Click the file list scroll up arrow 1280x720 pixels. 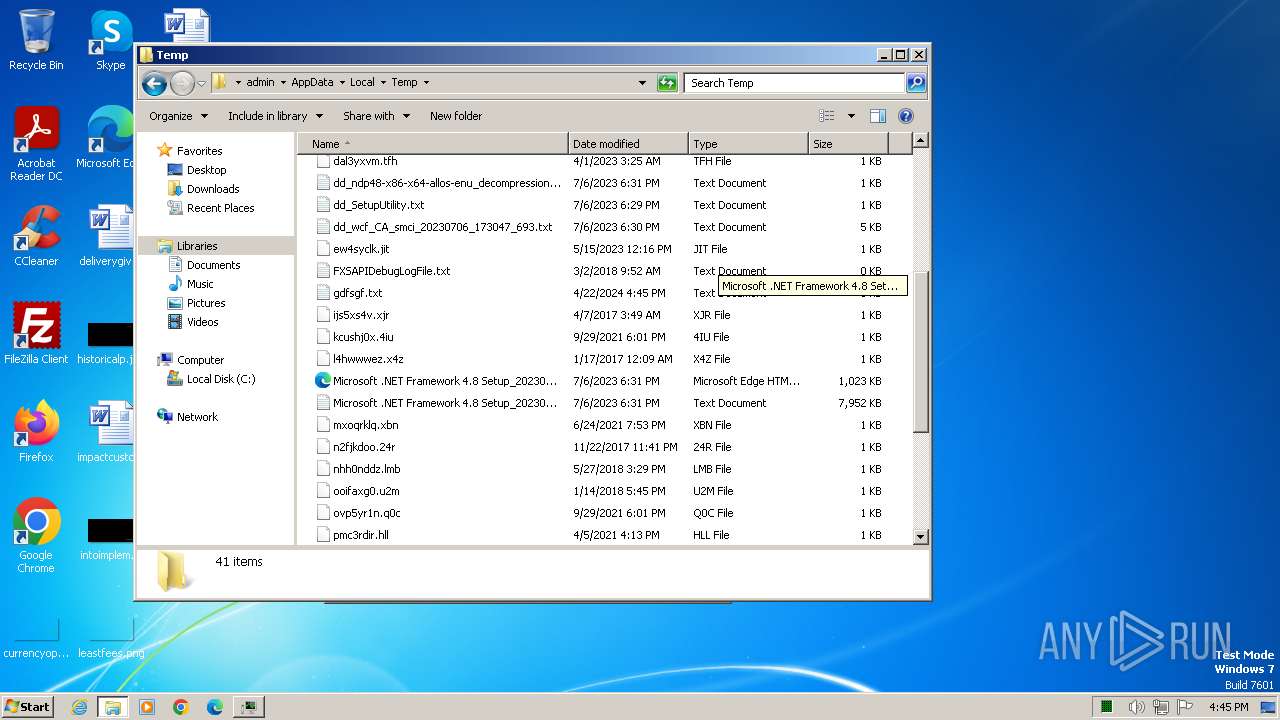click(x=921, y=141)
